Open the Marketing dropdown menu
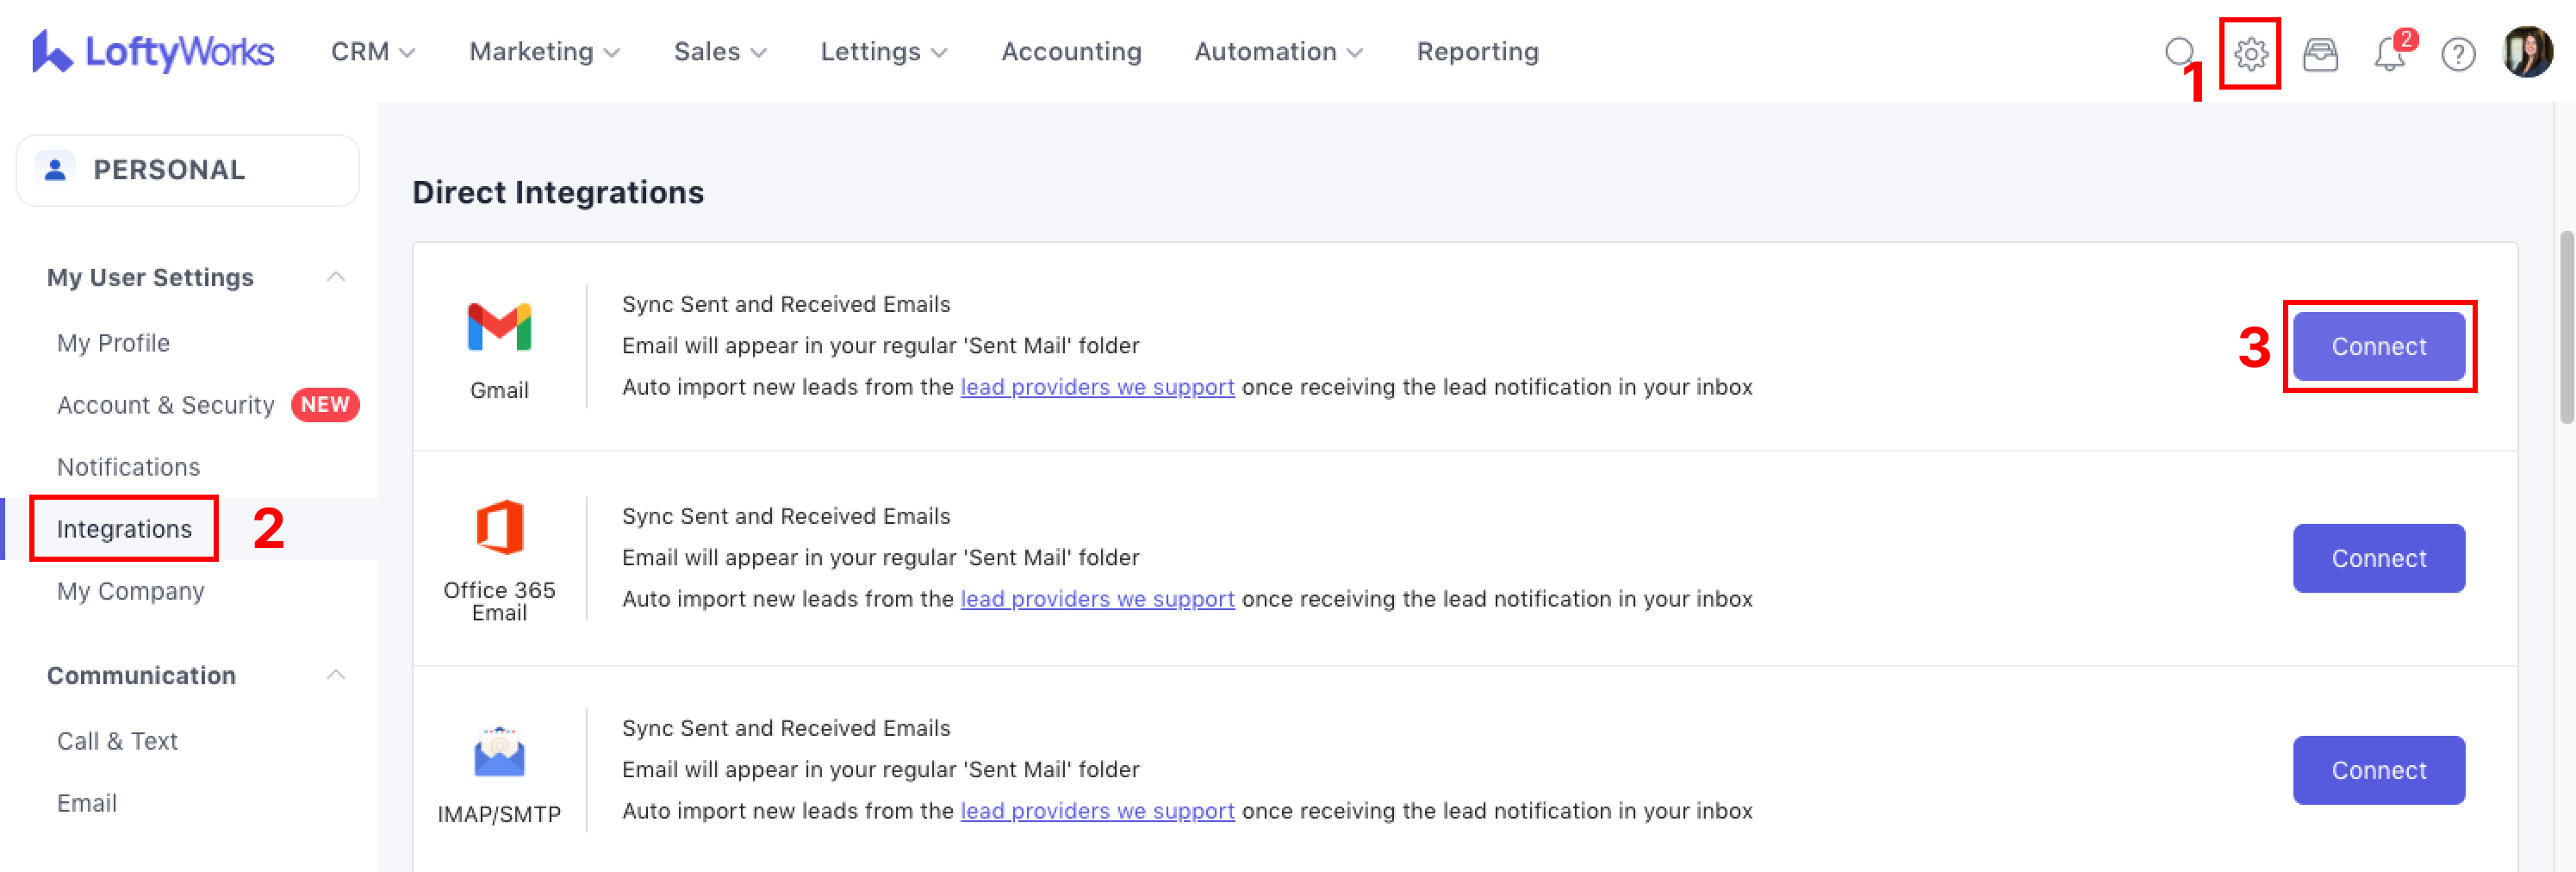2576x872 pixels. (x=544, y=52)
